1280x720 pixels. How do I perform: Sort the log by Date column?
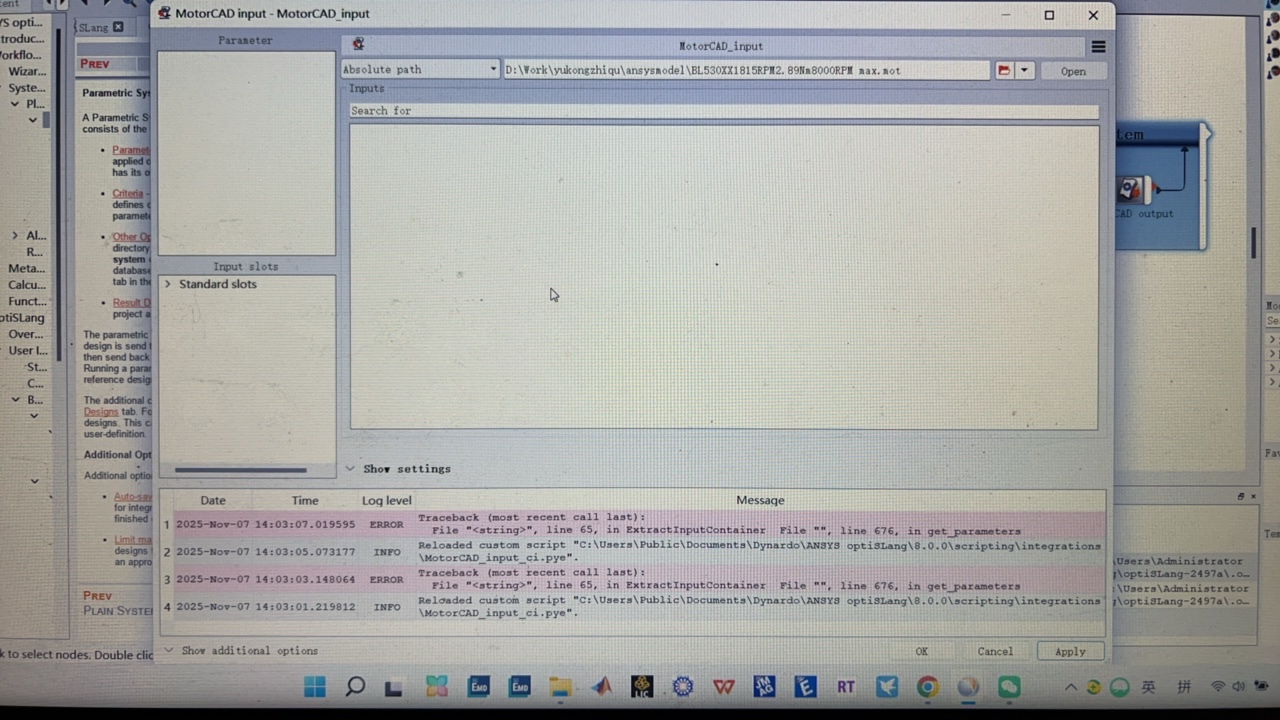click(x=213, y=500)
